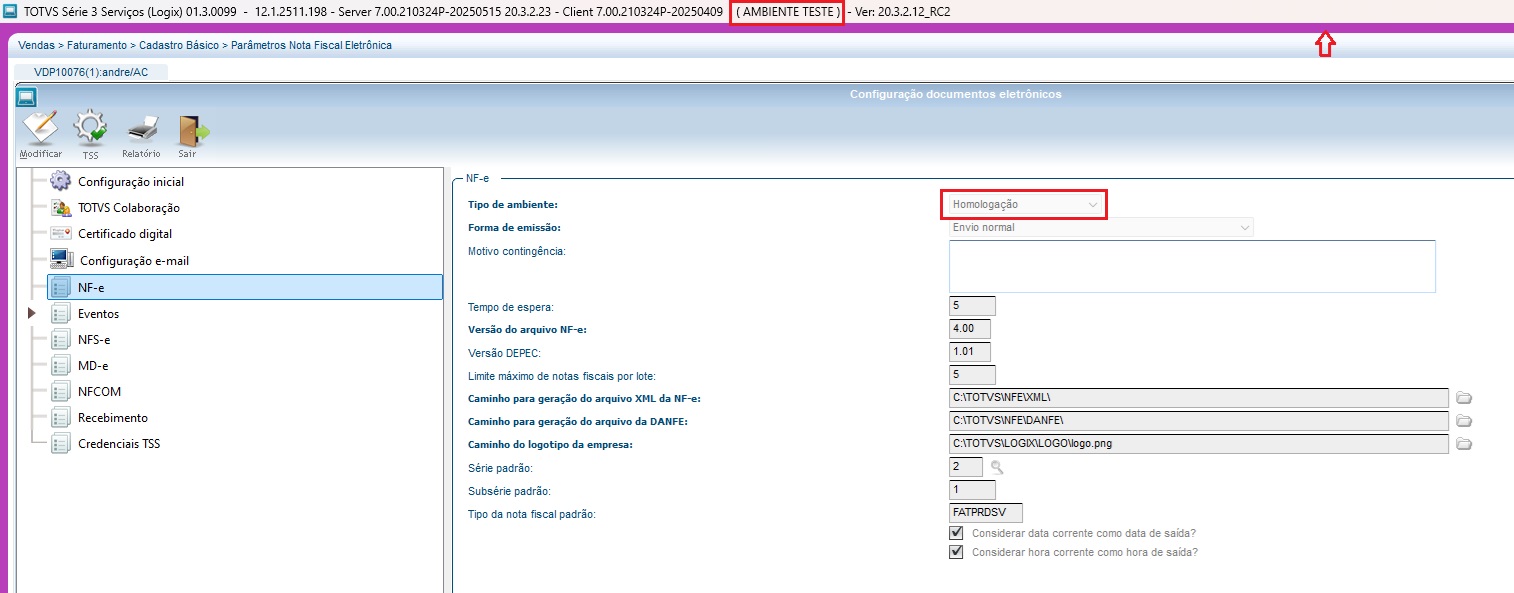Select the NFCOM tree item

[99, 392]
